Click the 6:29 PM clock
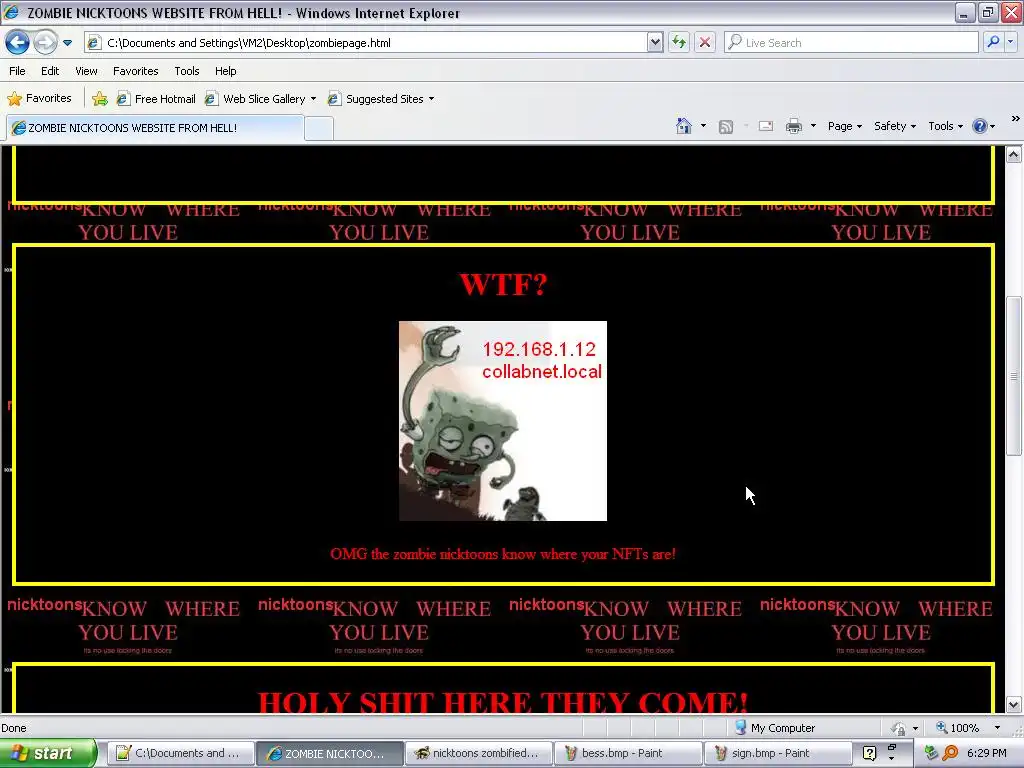1024x768 pixels. (x=987, y=753)
